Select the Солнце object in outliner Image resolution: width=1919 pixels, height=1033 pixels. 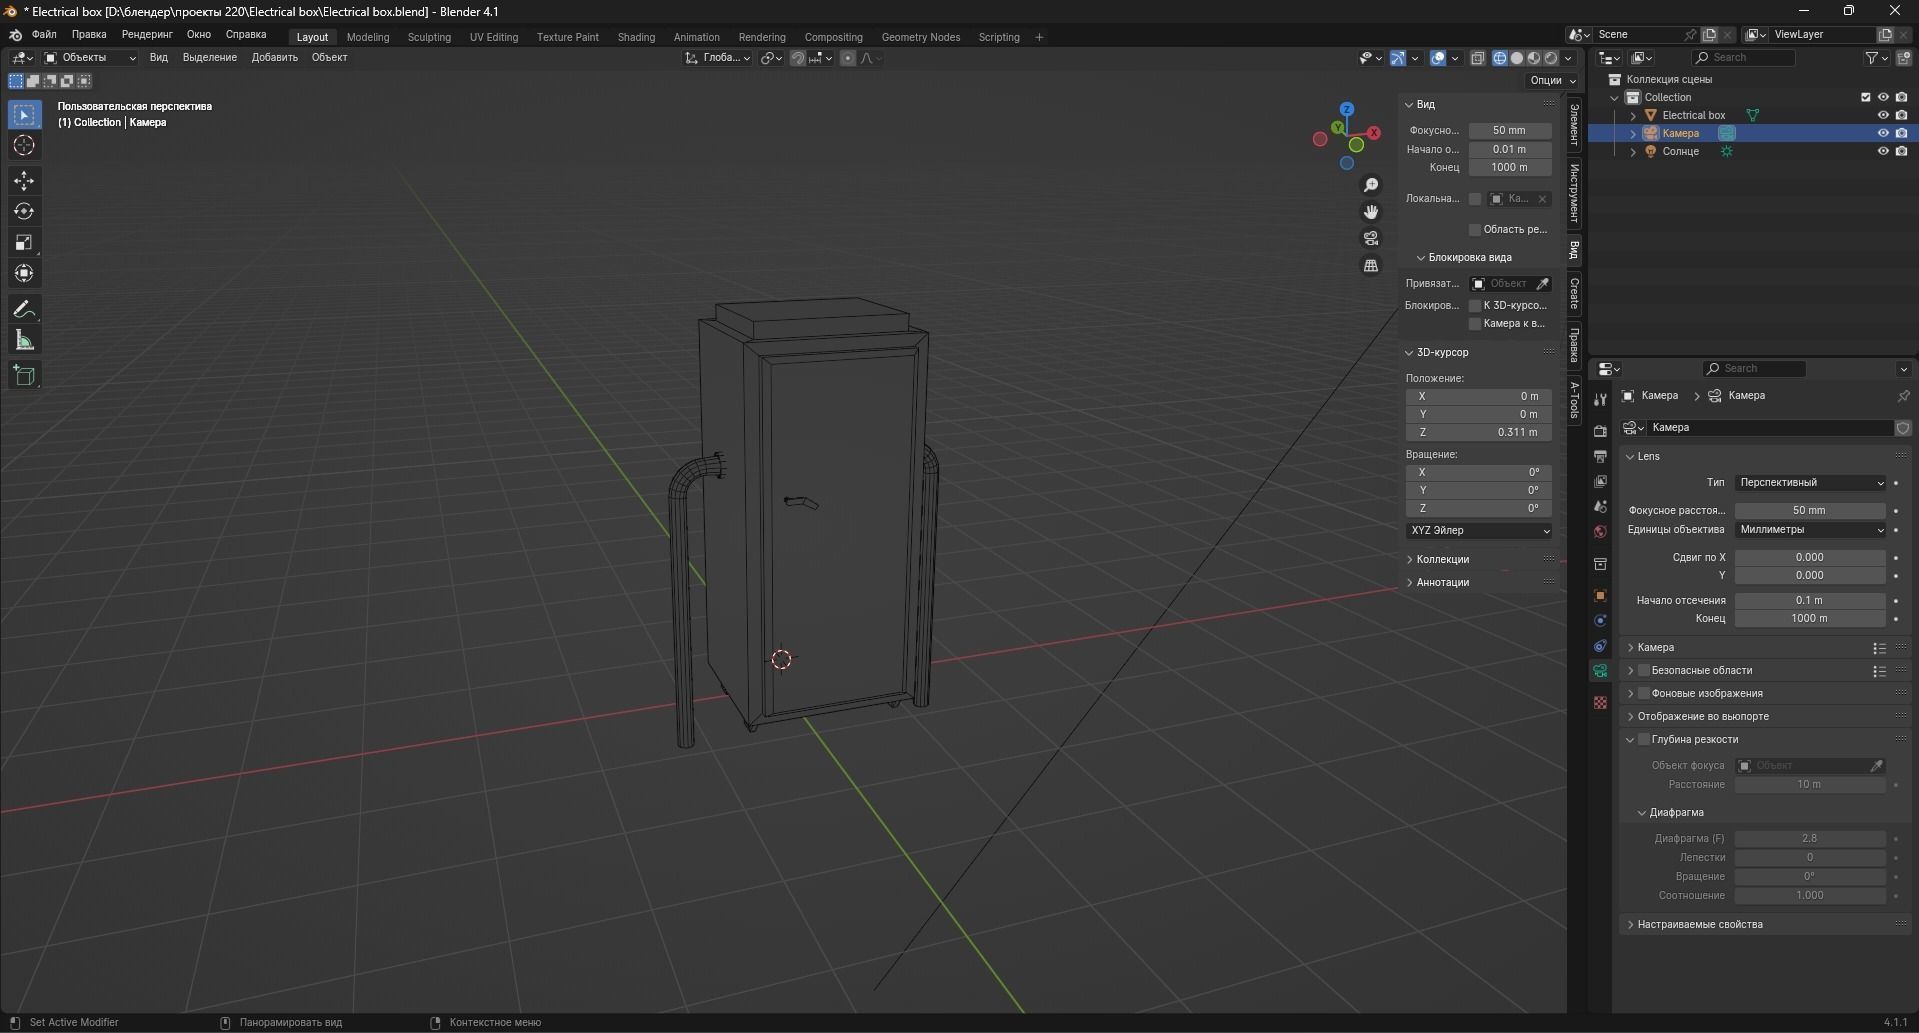click(x=1680, y=151)
